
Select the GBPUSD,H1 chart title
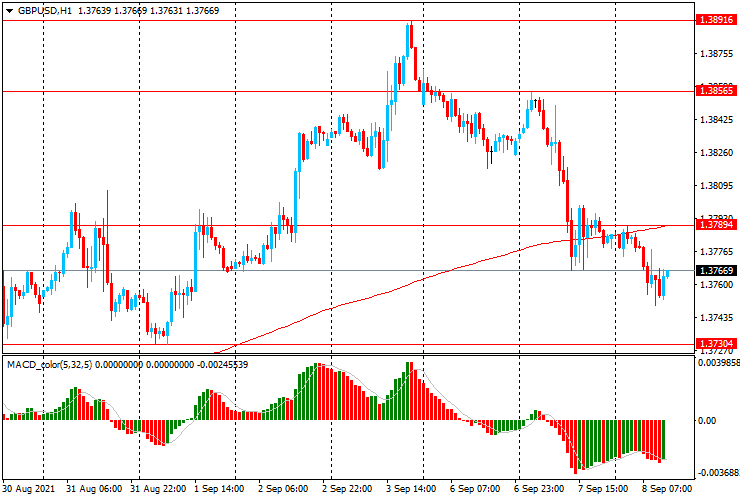45,10
